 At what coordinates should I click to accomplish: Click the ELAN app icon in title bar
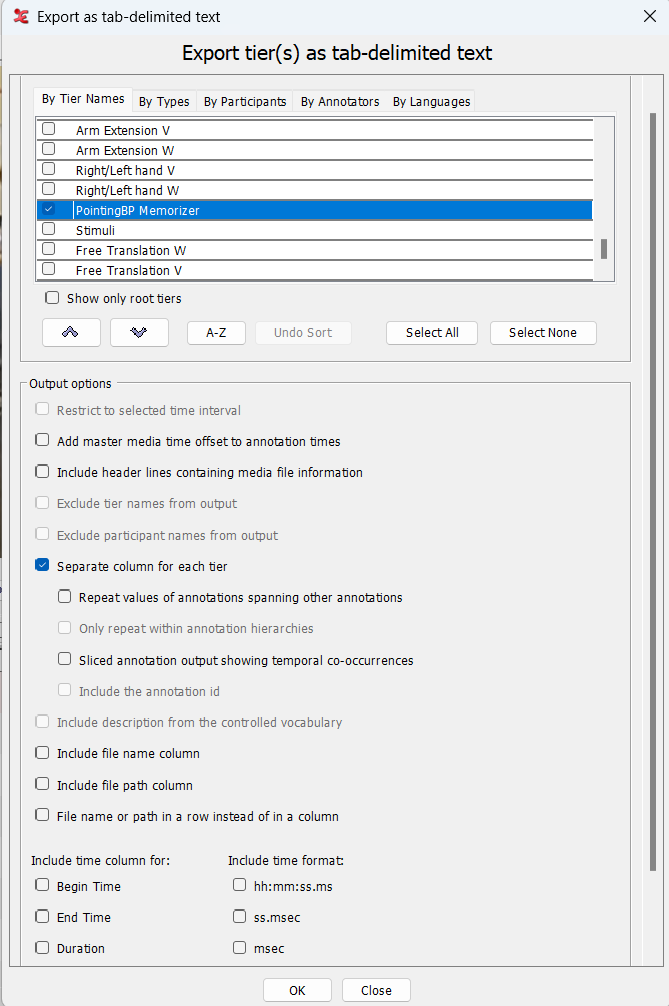tap(20, 17)
